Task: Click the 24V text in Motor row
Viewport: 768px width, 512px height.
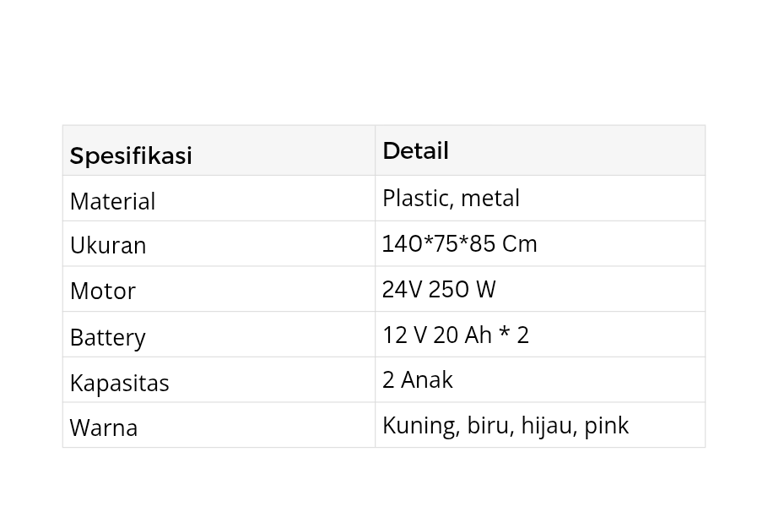Action: (401, 289)
